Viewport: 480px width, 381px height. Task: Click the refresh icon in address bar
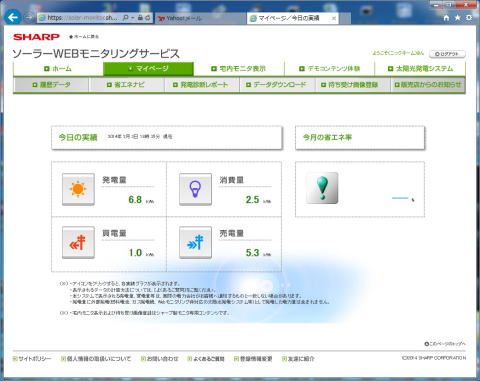[147, 18]
